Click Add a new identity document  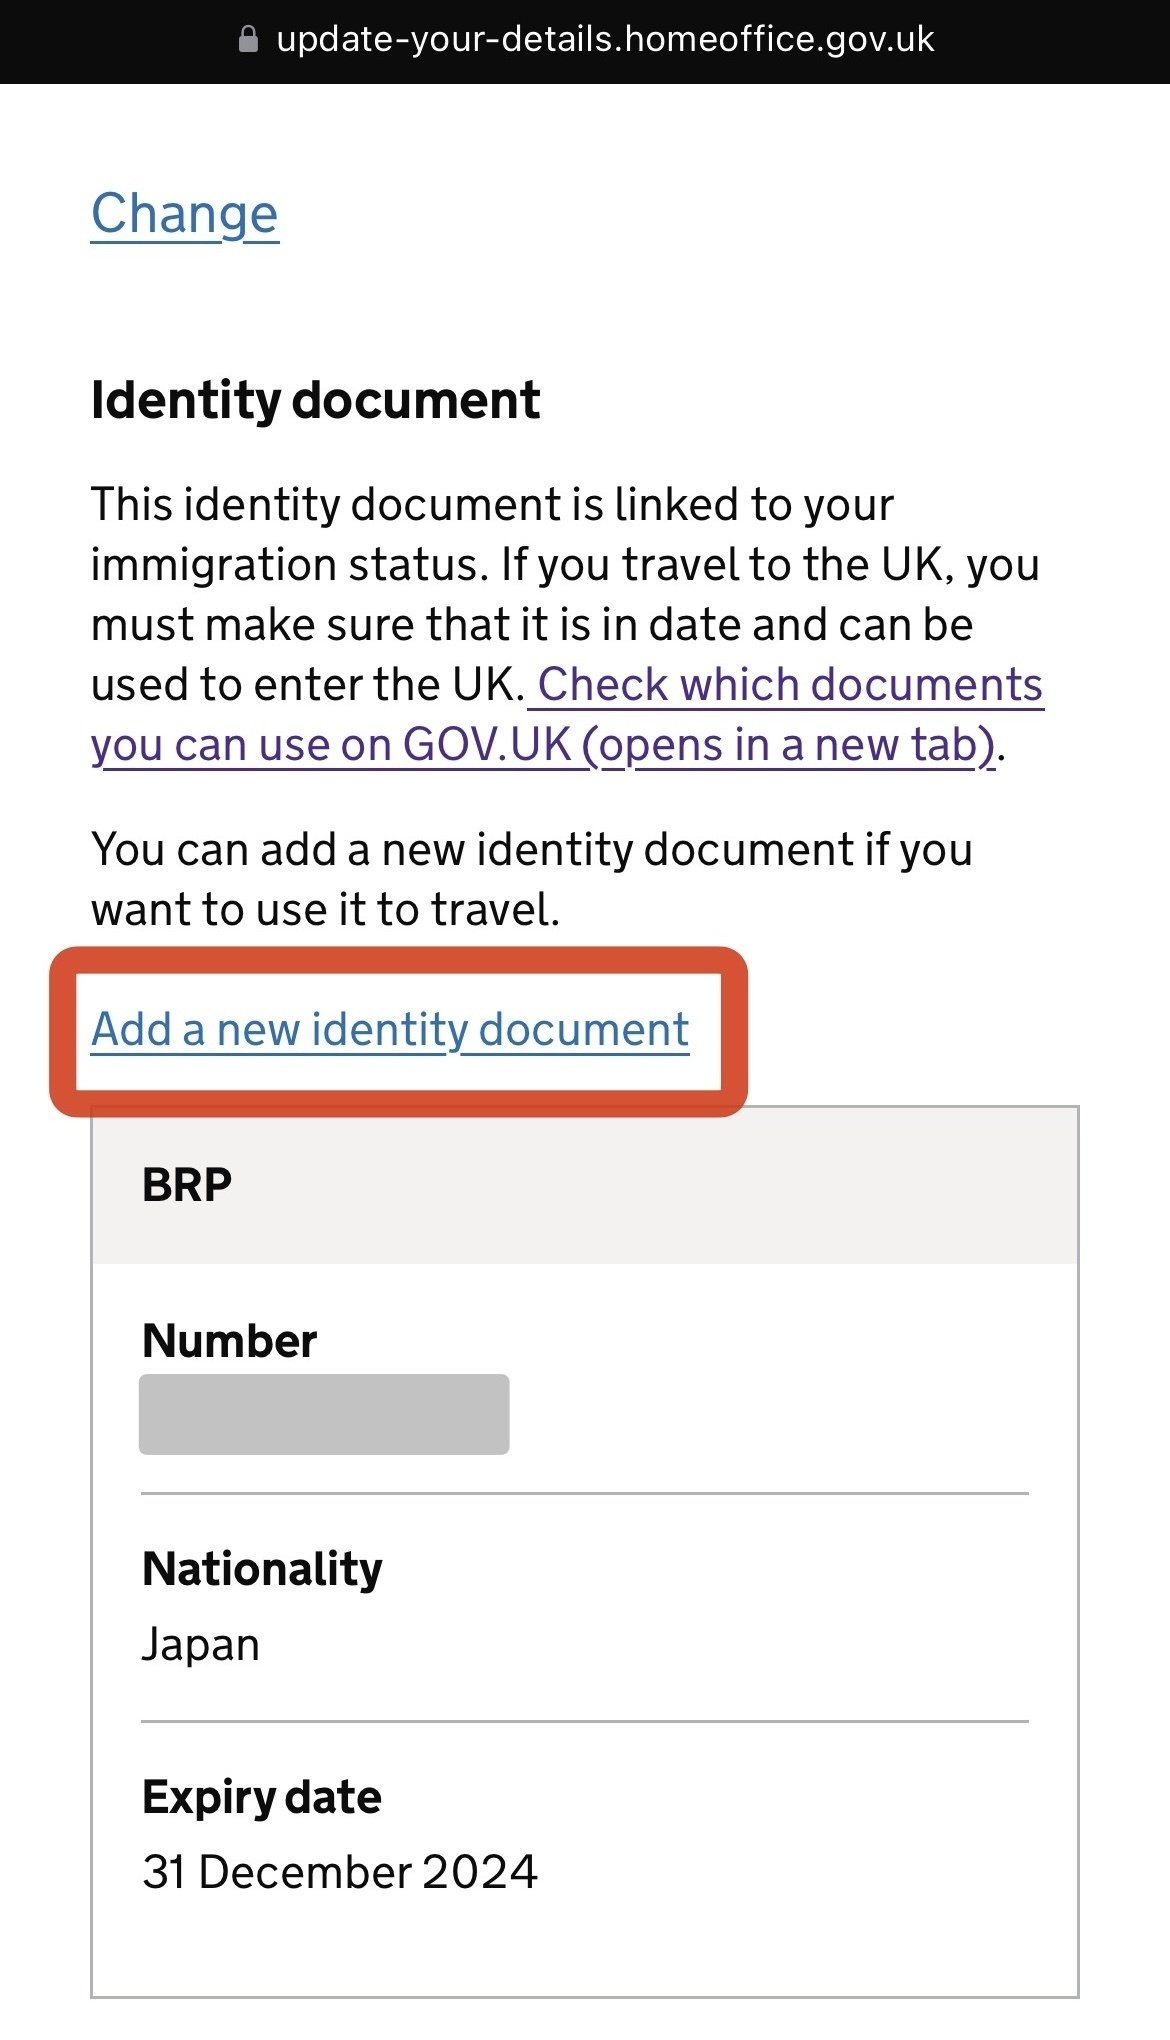pyautogui.click(x=390, y=1030)
